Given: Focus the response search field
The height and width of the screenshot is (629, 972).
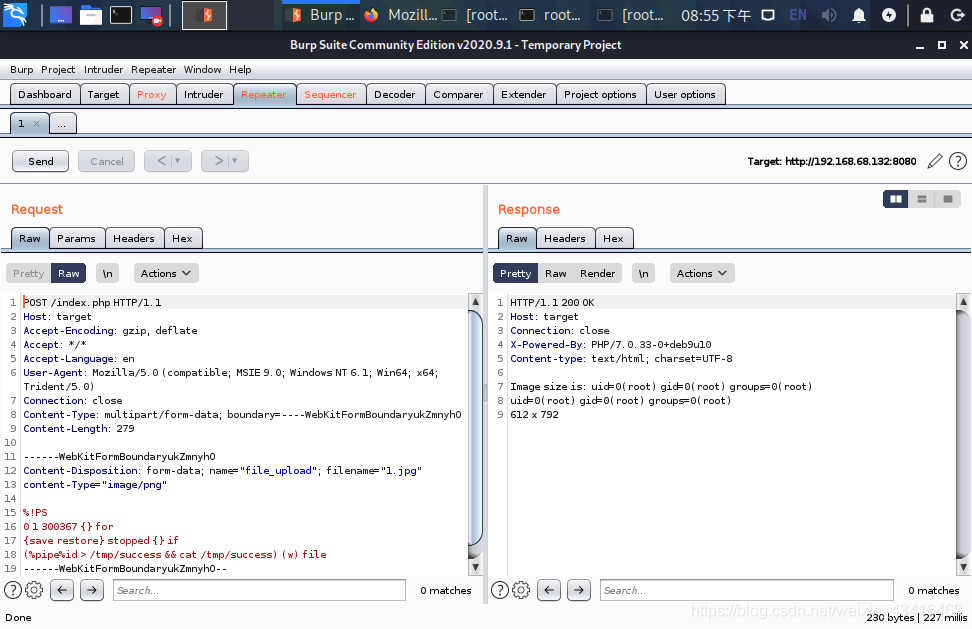Looking at the screenshot, I should pos(746,590).
